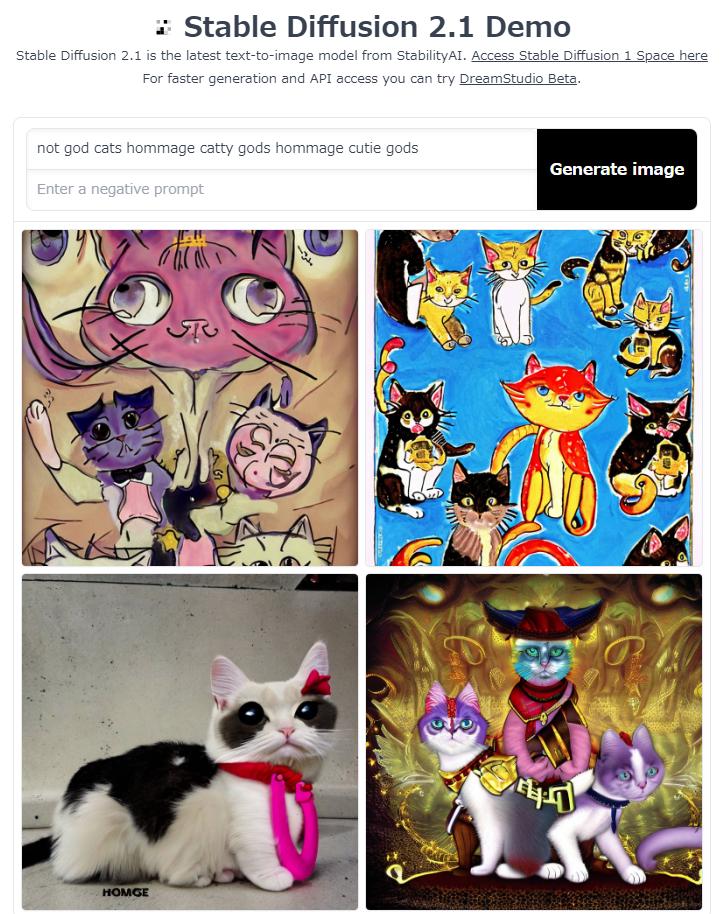This screenshot has height=914, width=722.
Task: Click the Generate image button
Action: point(617,169)
